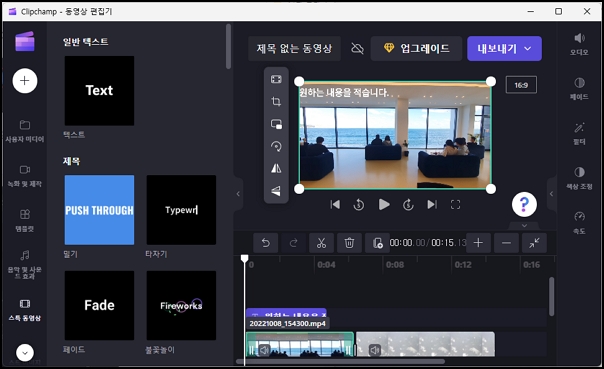Open the 스톡 동영상 sidebar tab
Screen dimensions: 604x369
tap(25, 310)
